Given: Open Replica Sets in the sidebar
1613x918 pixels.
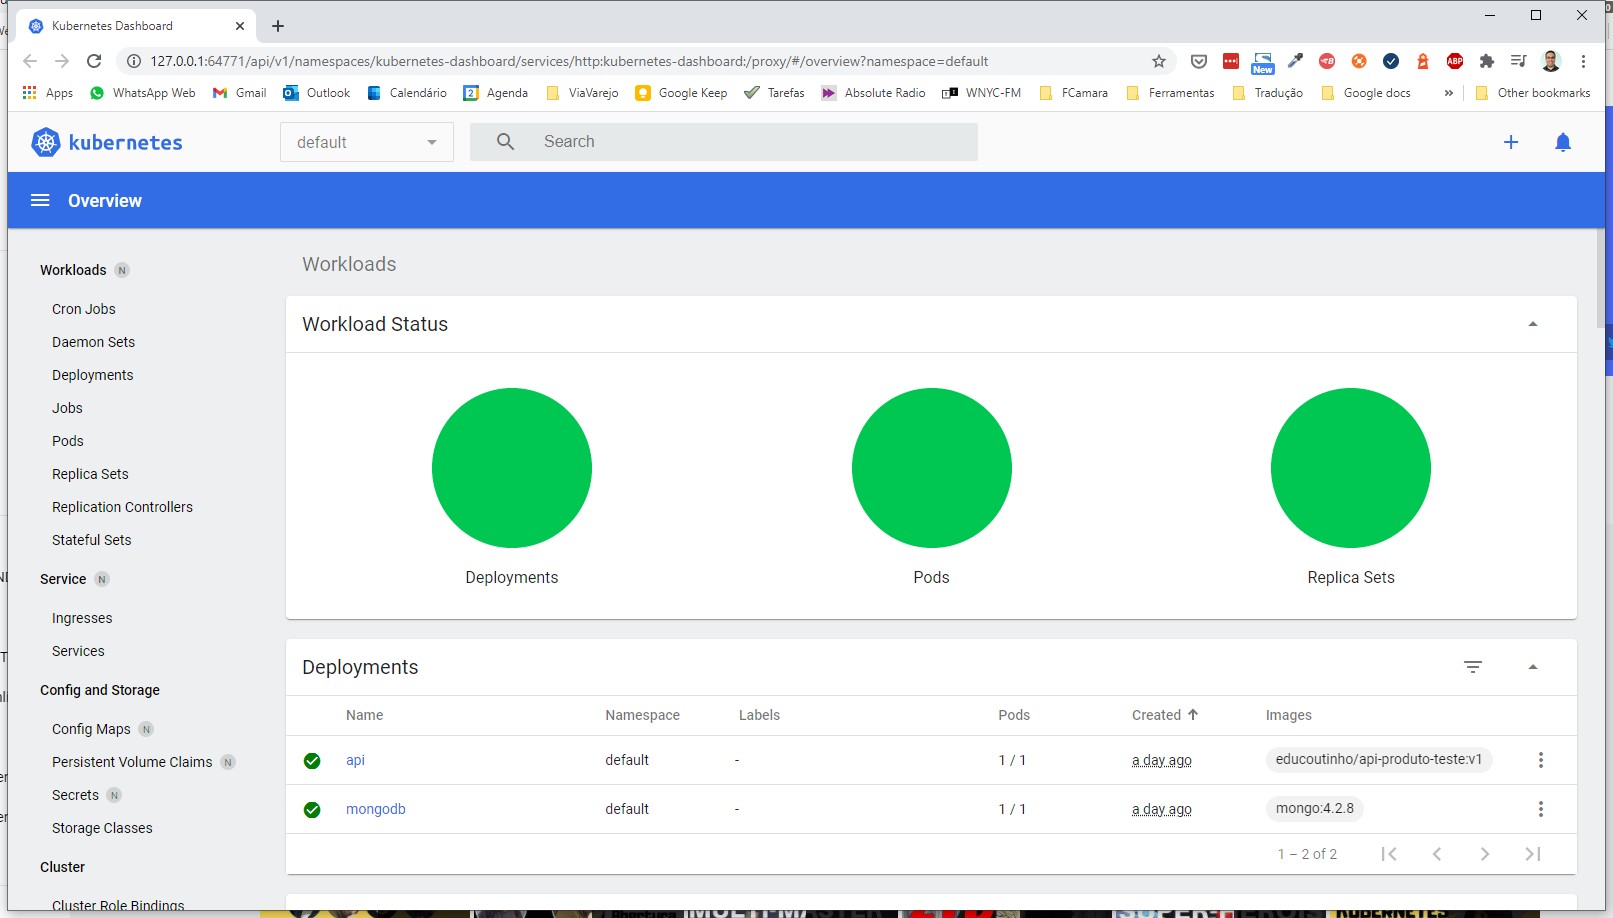Looking at the screenshot, I should 90,474.
